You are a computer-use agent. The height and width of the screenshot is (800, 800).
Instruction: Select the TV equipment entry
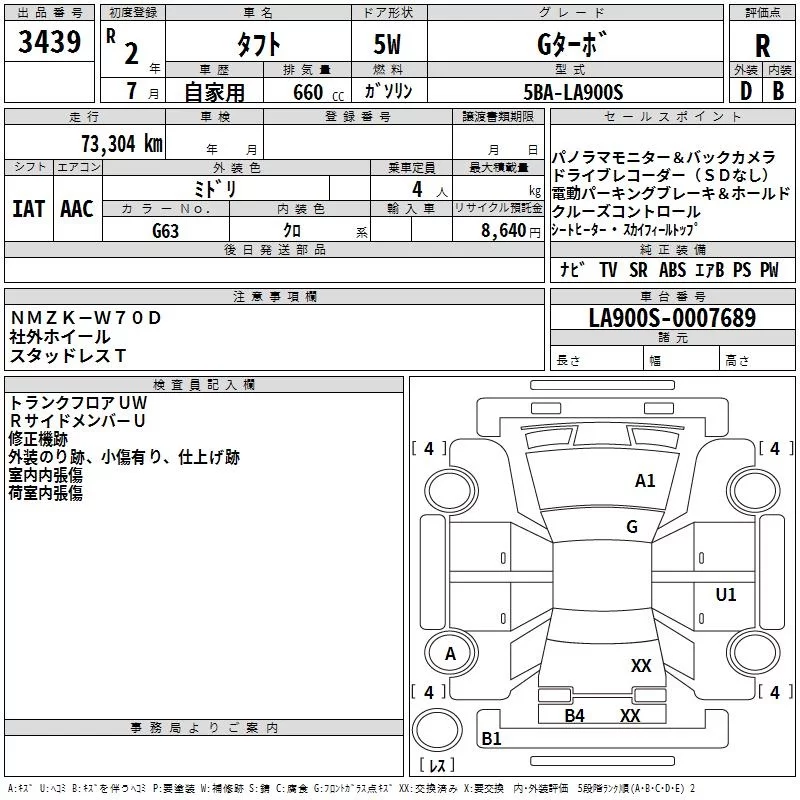click(608, 269)
